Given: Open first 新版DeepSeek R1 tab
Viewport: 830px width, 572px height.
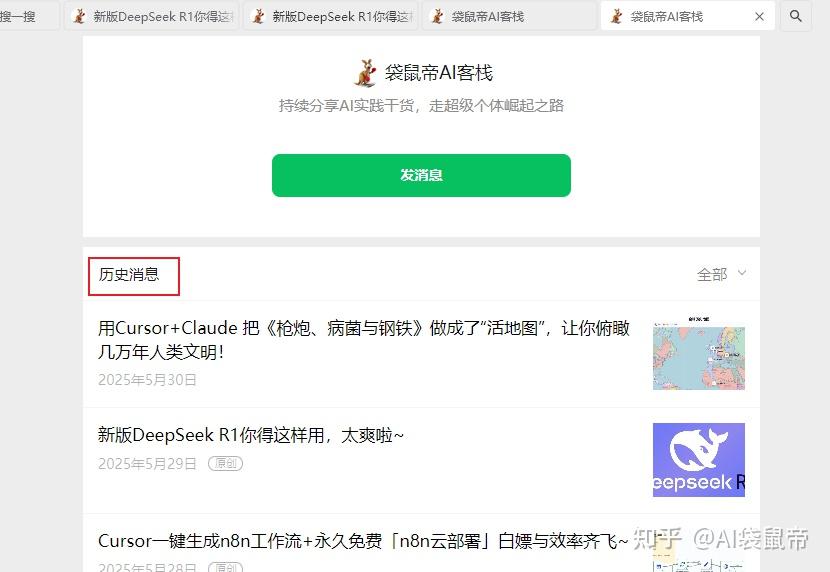Looking at the screenshot, I should point(152,16).
